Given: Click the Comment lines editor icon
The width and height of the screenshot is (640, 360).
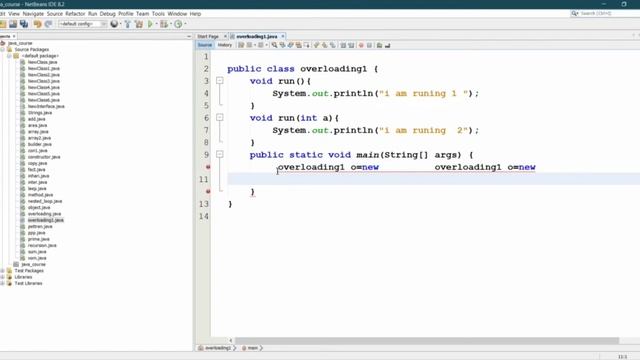Looking at the screenshot, I should coord(379,45).
